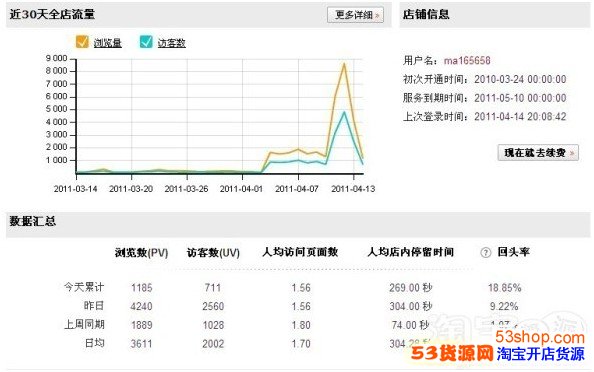
Task: Select the 人均店内停留时间 column header
Action: click(x=411, y=252)
